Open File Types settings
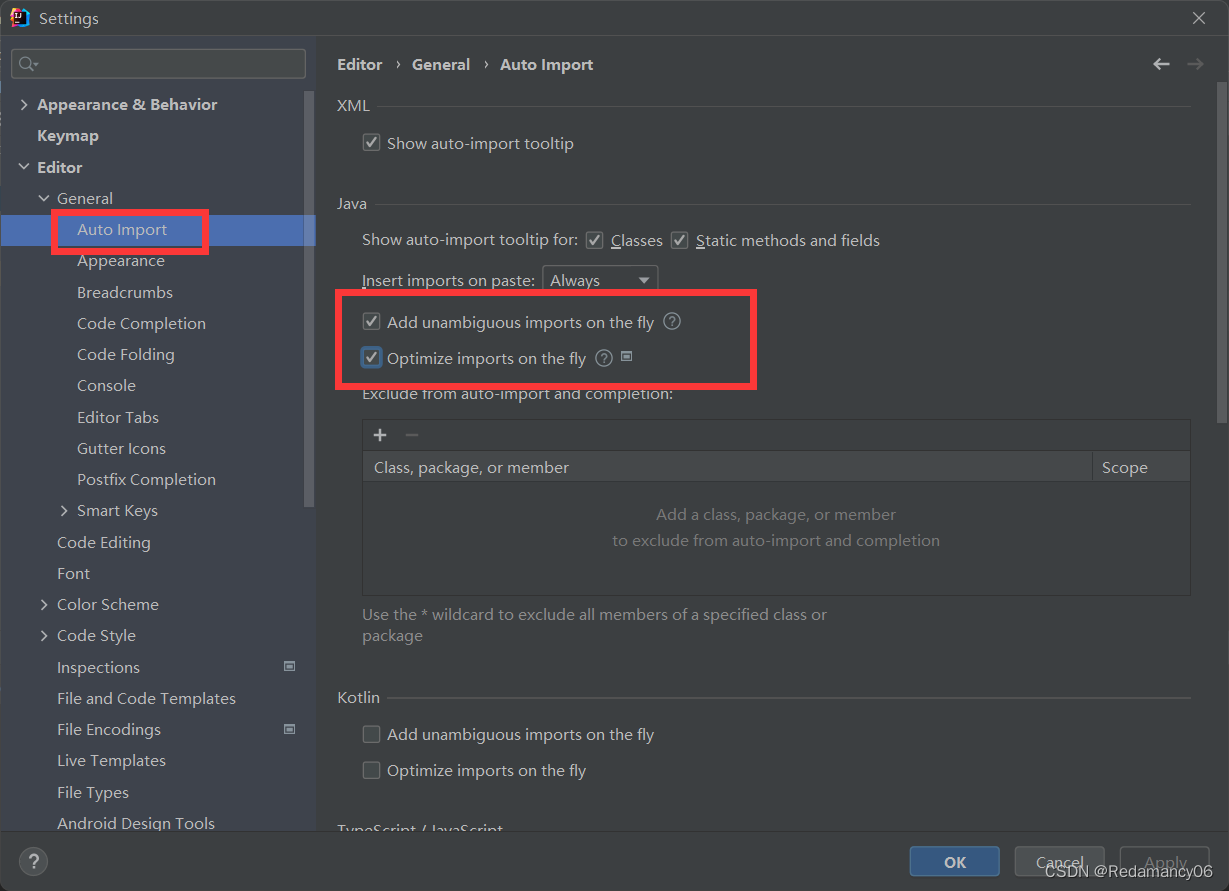The height and width of the screenshot is (891, 1229). pos(93,792)
